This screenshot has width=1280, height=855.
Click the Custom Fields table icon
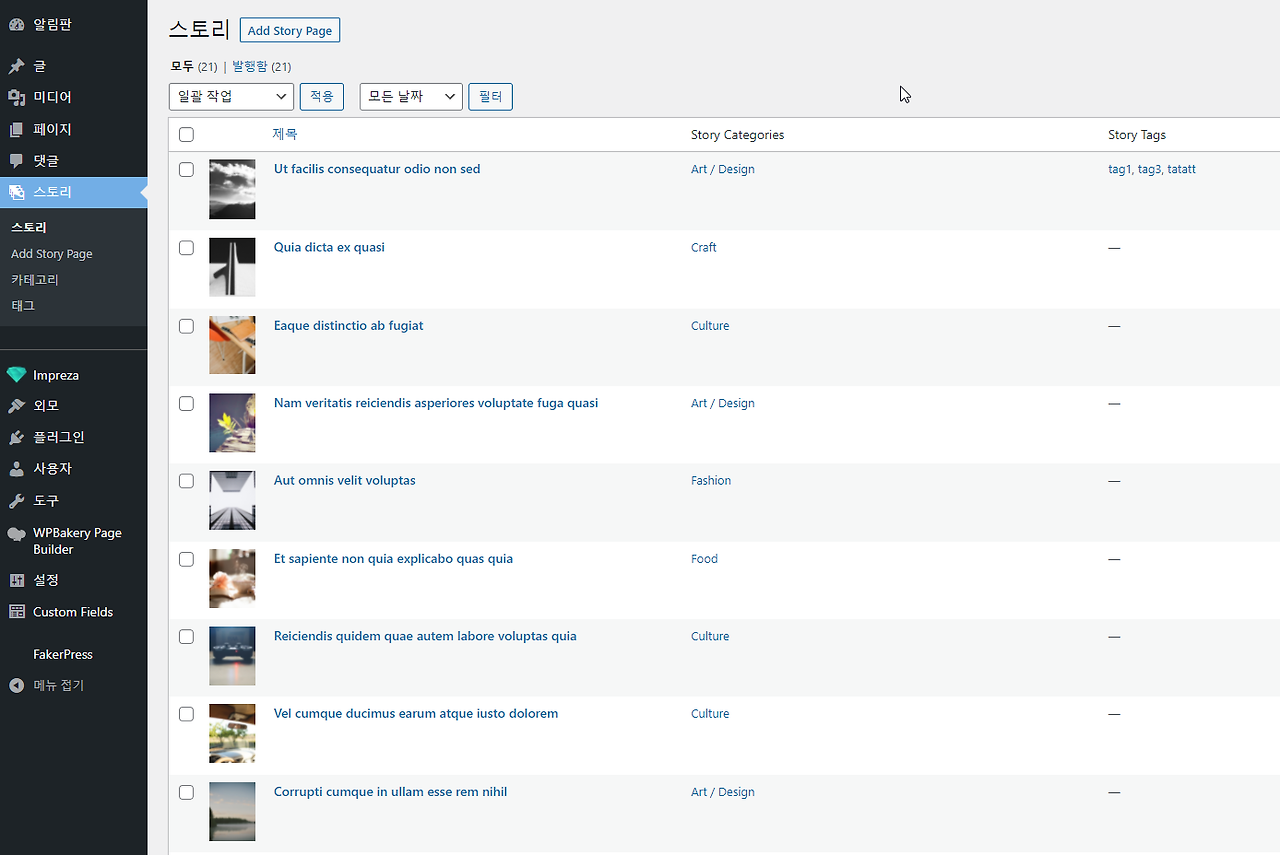coord(16,612)
